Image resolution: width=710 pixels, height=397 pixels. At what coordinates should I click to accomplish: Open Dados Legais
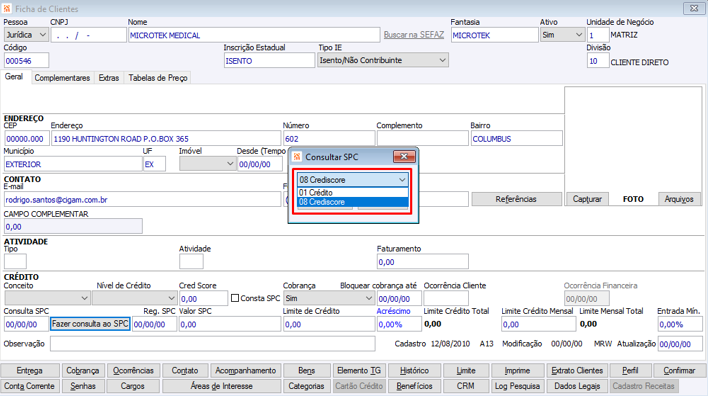(577, 386)
